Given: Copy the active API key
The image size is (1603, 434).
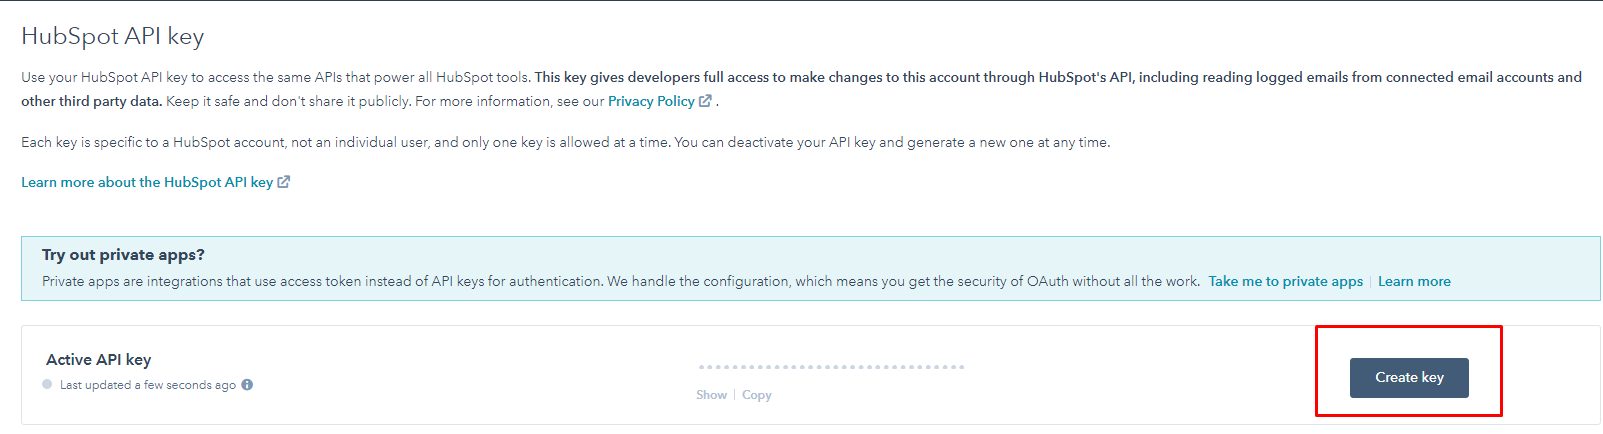Looking at the screenshot, I should coord(757,395).
